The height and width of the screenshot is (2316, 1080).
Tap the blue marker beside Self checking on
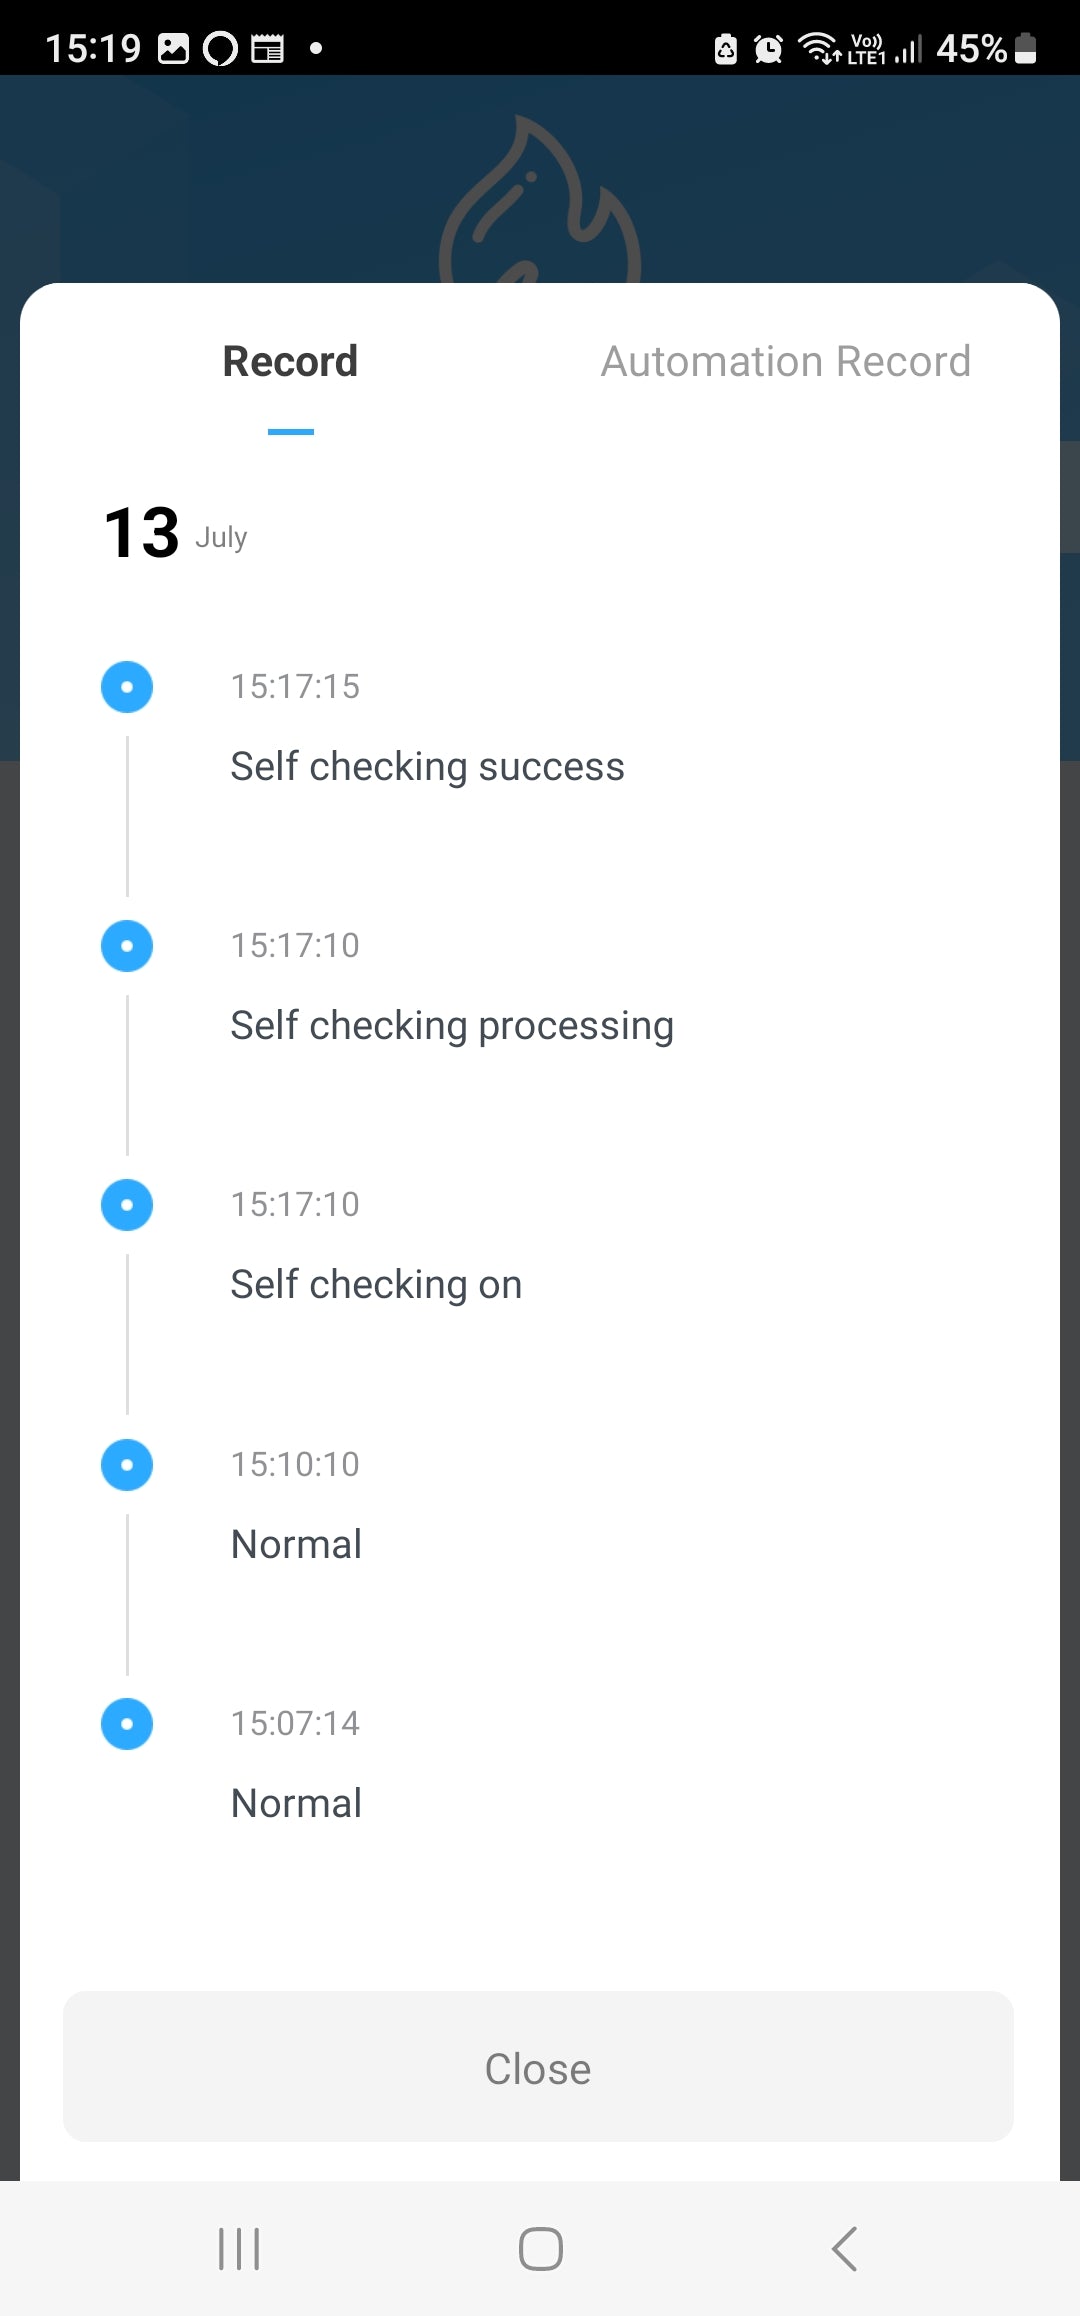click(127, 1205)
